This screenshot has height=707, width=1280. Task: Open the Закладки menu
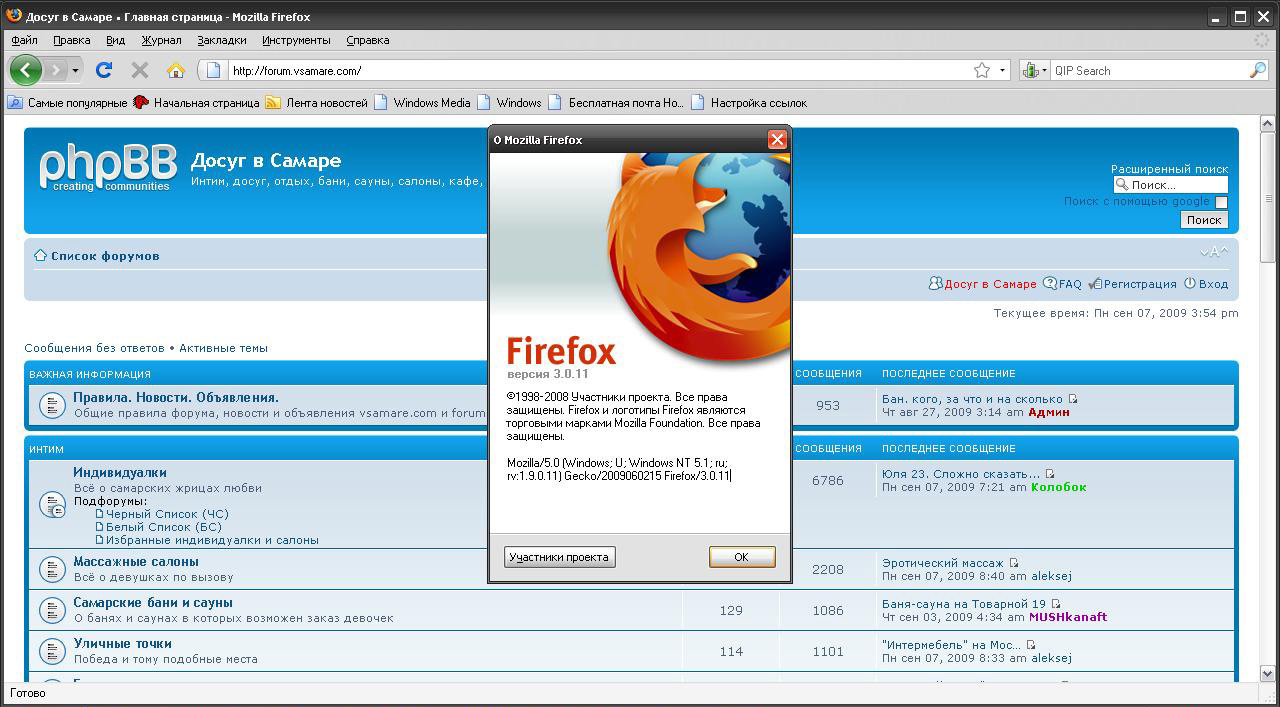pos(221,40)
